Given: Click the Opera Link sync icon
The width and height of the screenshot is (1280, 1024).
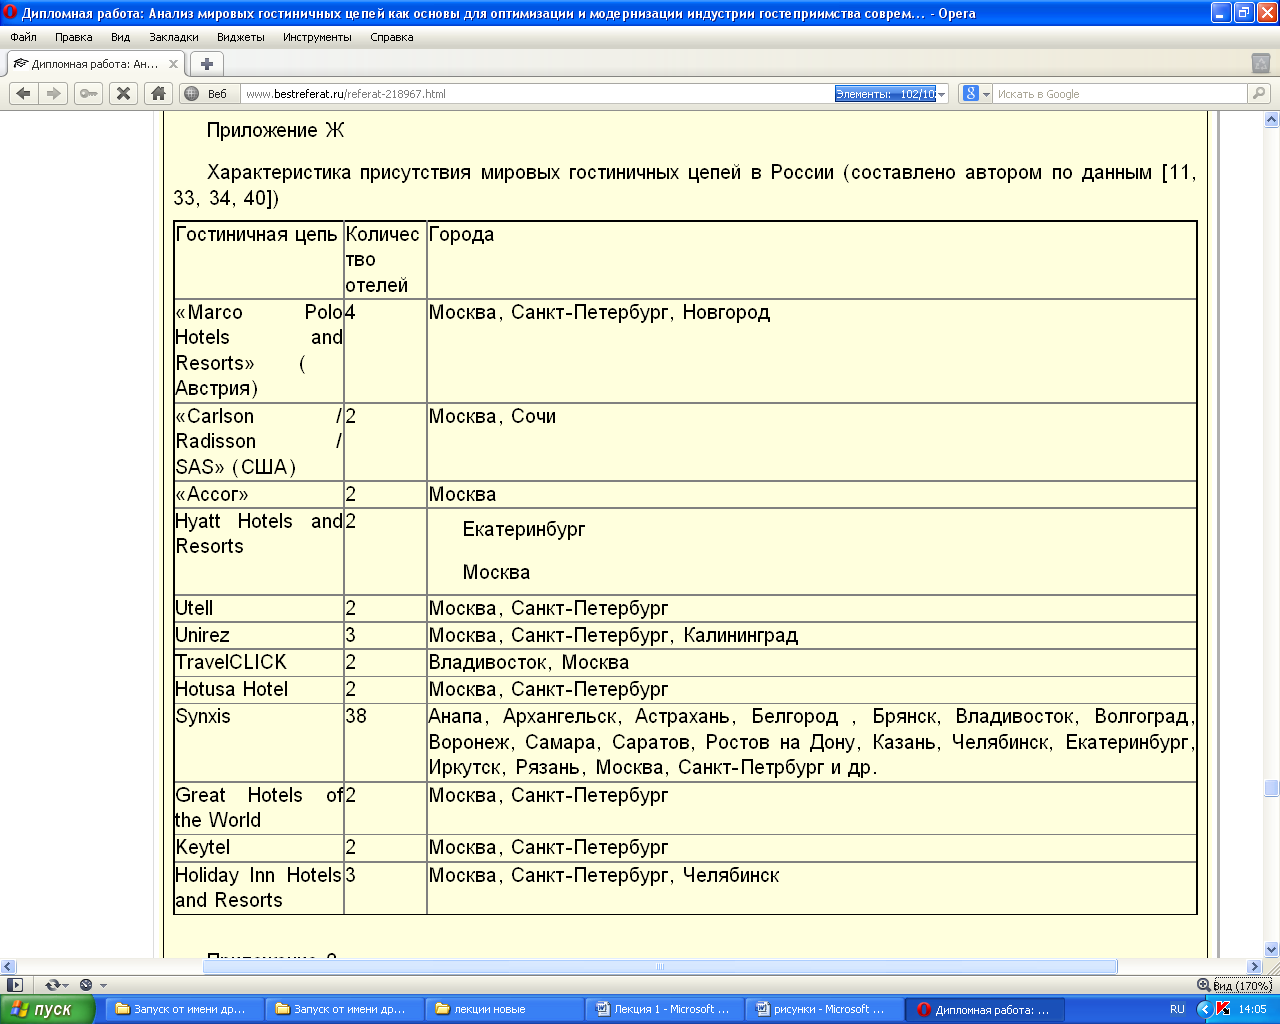Looking at the screenshot, I should [x=54, y=985].
